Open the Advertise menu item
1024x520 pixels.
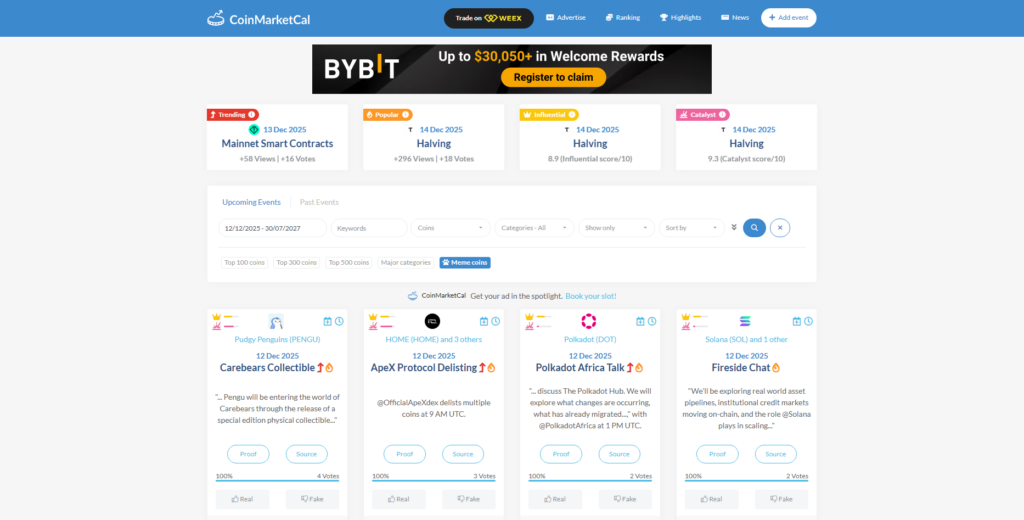pos(566,18)
